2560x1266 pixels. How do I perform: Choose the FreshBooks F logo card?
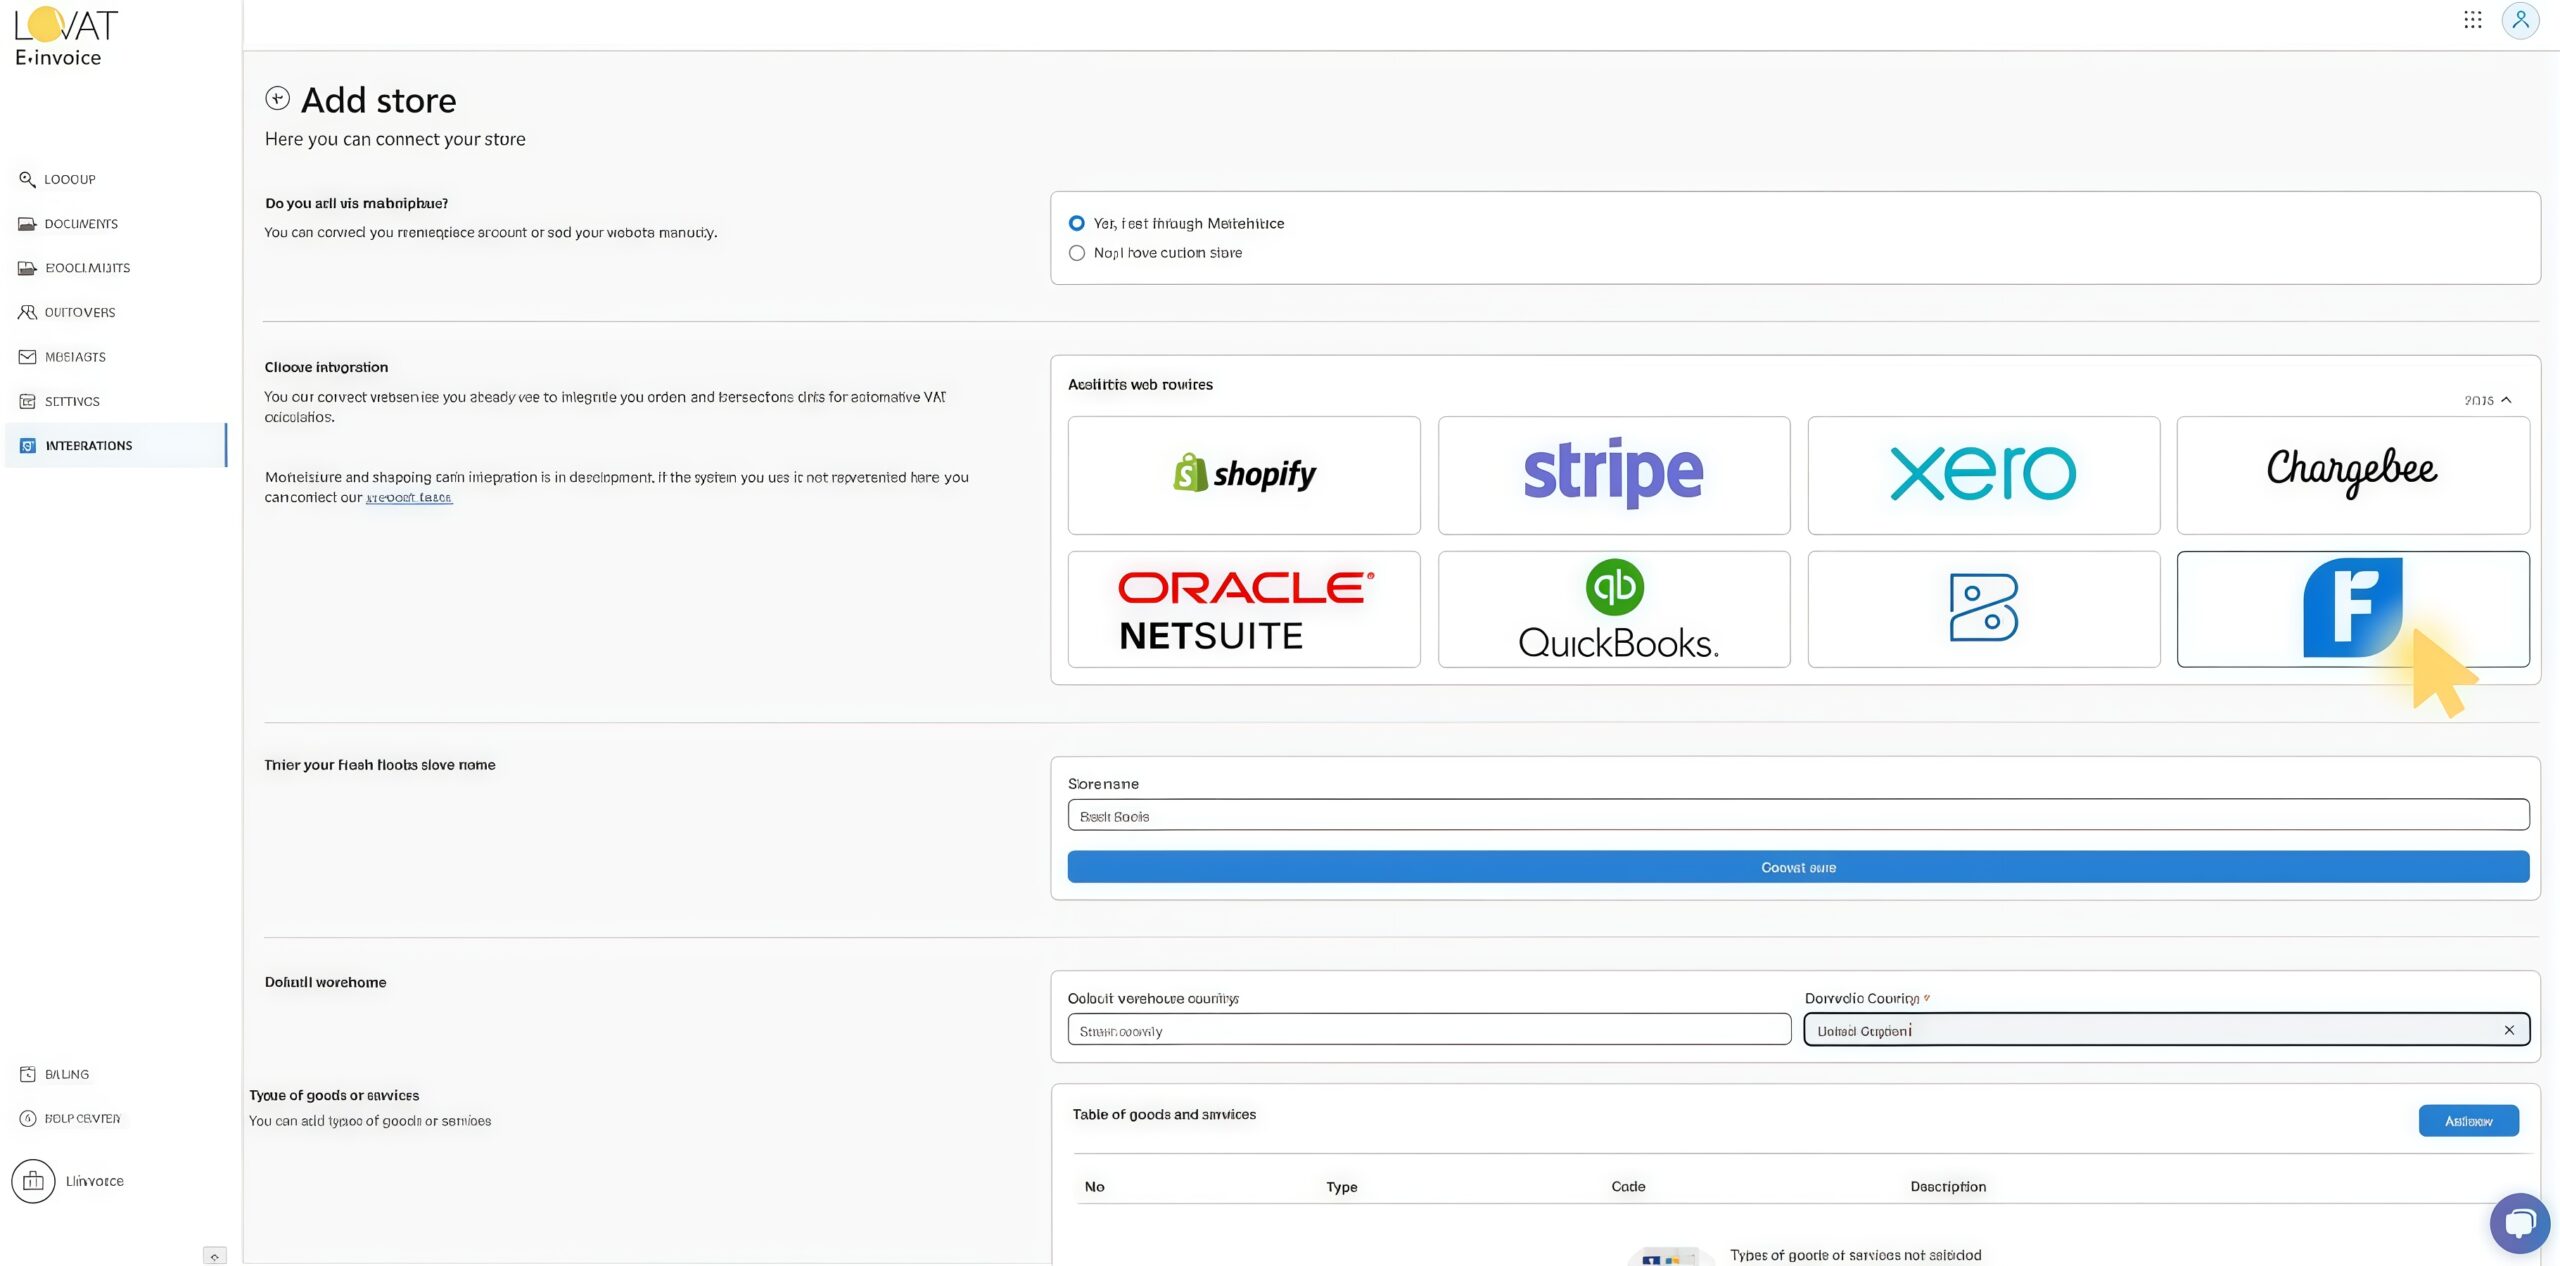pos(2353,609)
